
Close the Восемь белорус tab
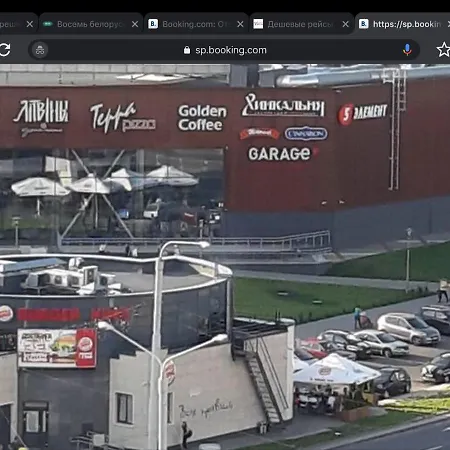pyautogui.click(x=135, y=24)
